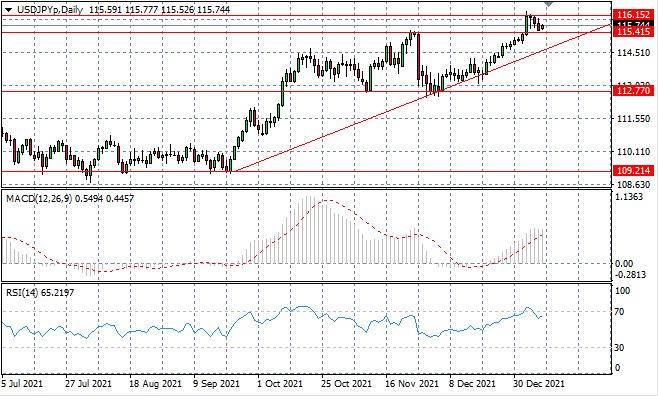Viewport: 659px width, 396px height.
Task: Click the chart shift marker triangle
Action: pyautogui.click(x=548, y=4)
